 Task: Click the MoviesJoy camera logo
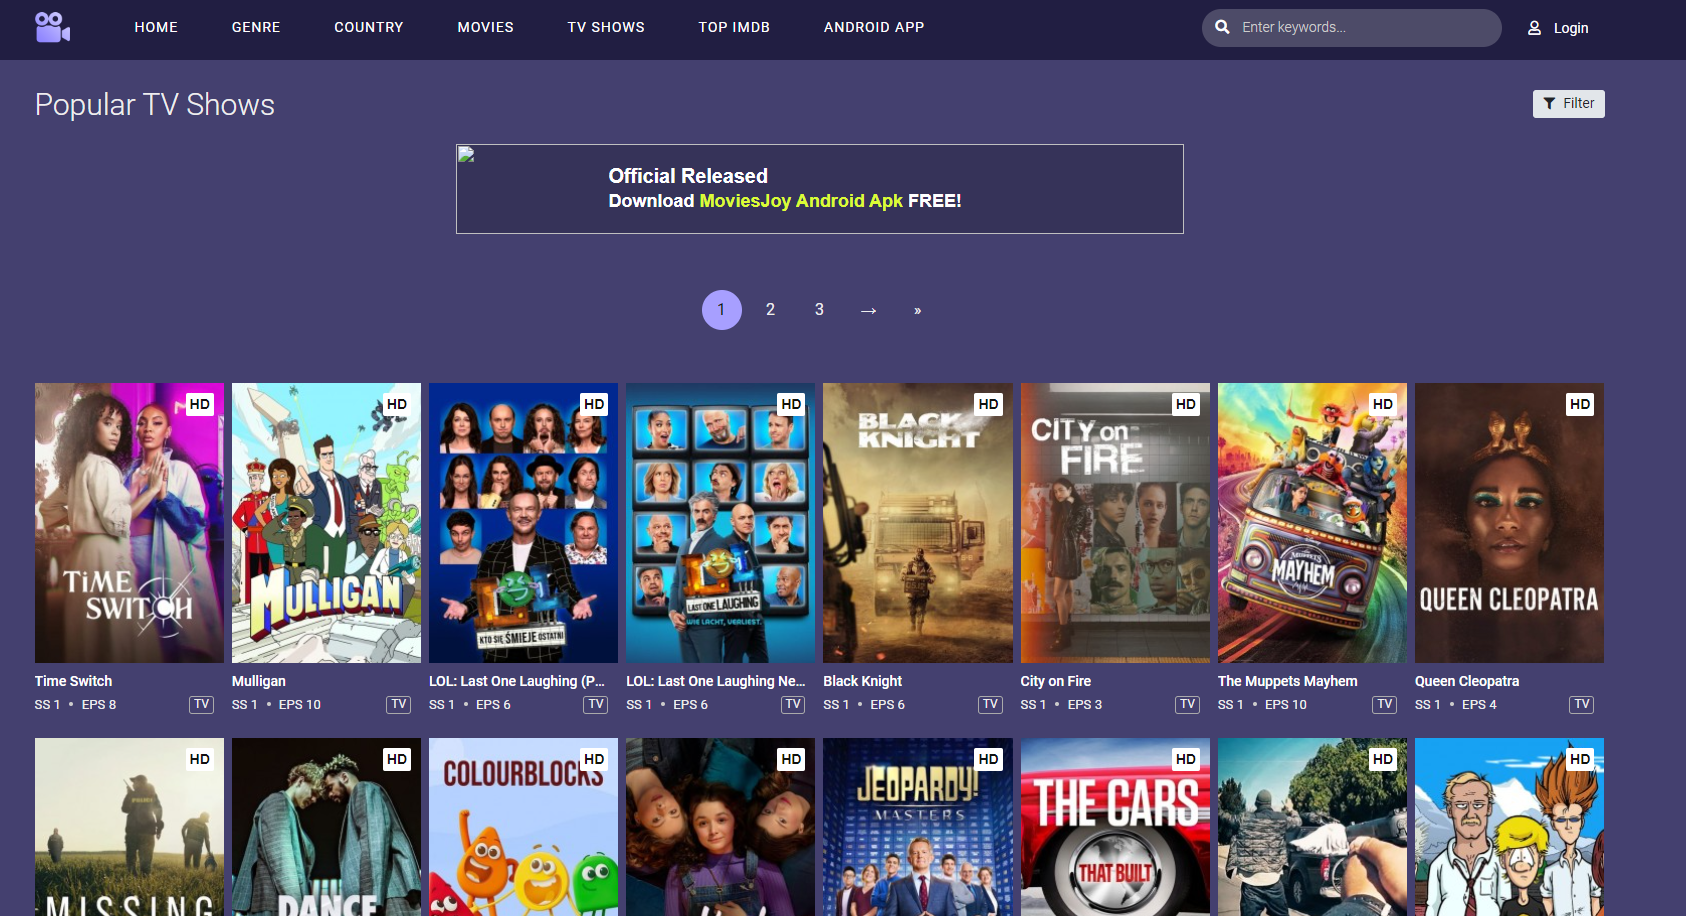click(x=51, y=27)
